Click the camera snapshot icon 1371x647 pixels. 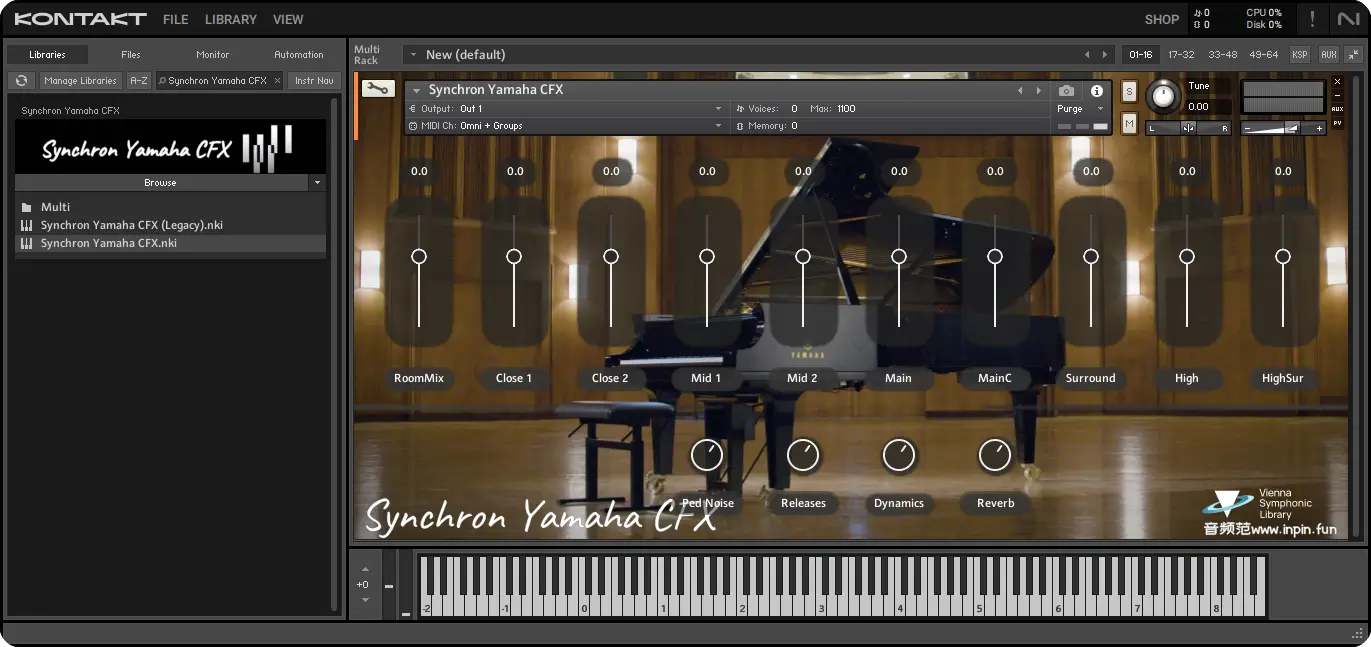[x=1066, y=91]
